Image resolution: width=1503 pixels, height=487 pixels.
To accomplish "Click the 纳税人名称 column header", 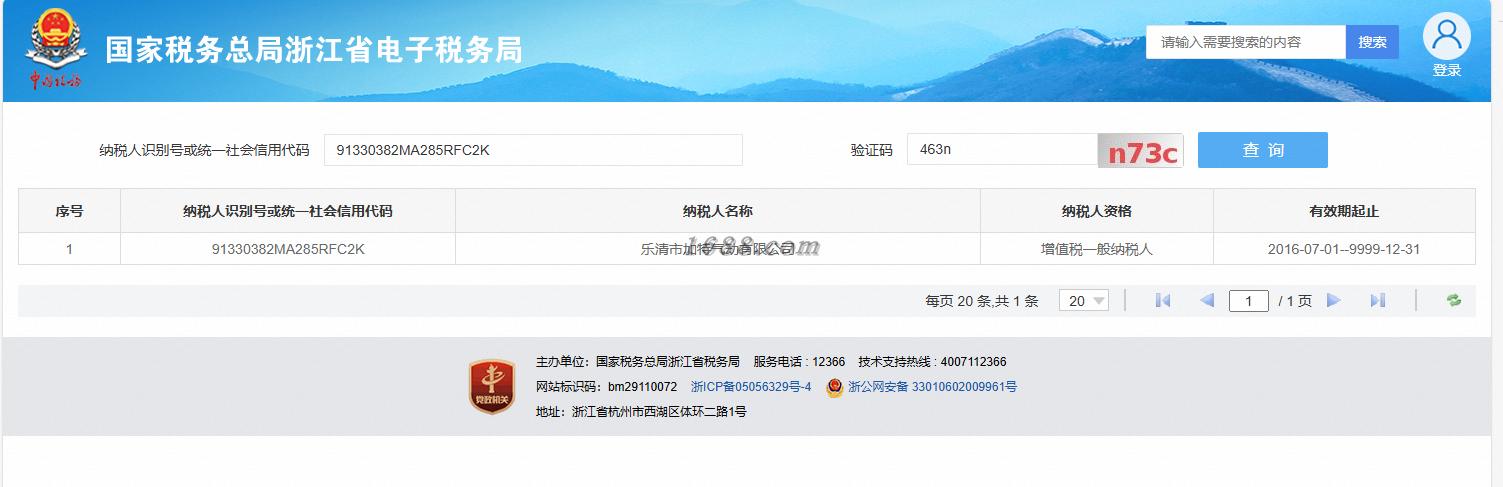I will [718, 211].
